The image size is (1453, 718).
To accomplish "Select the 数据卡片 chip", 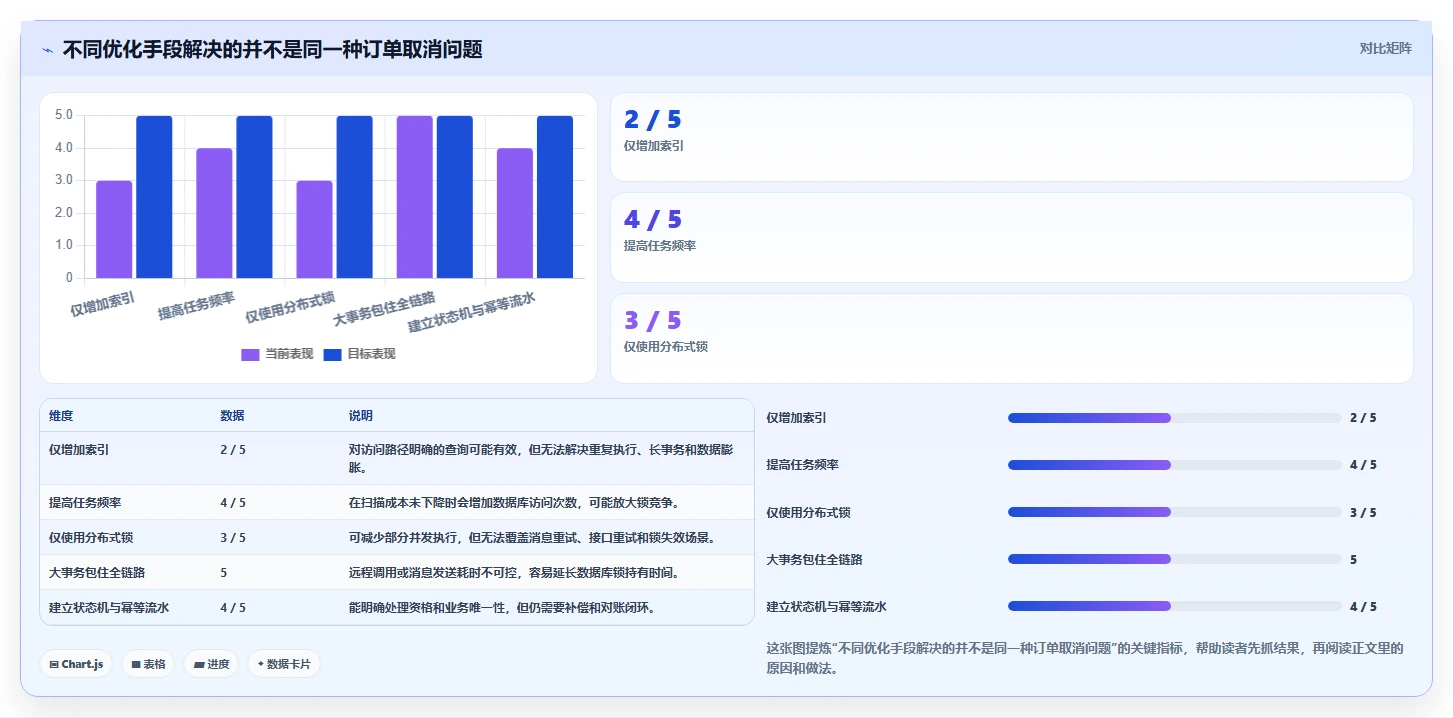I will pyautogui.click(x=284, y=664).
